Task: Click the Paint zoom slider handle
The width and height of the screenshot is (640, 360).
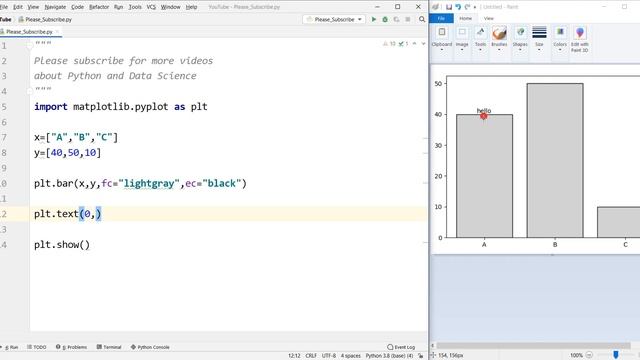Action: [x=616, y=355]
